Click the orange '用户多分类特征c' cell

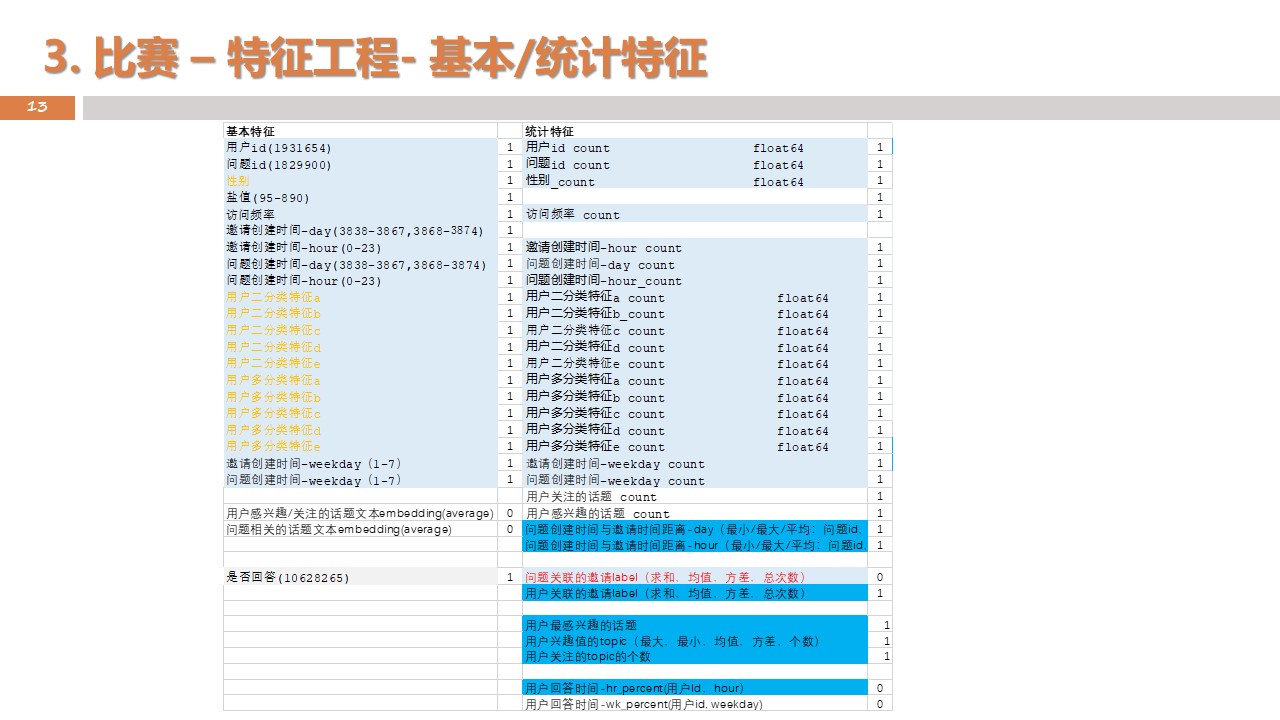tap(360, 413)
